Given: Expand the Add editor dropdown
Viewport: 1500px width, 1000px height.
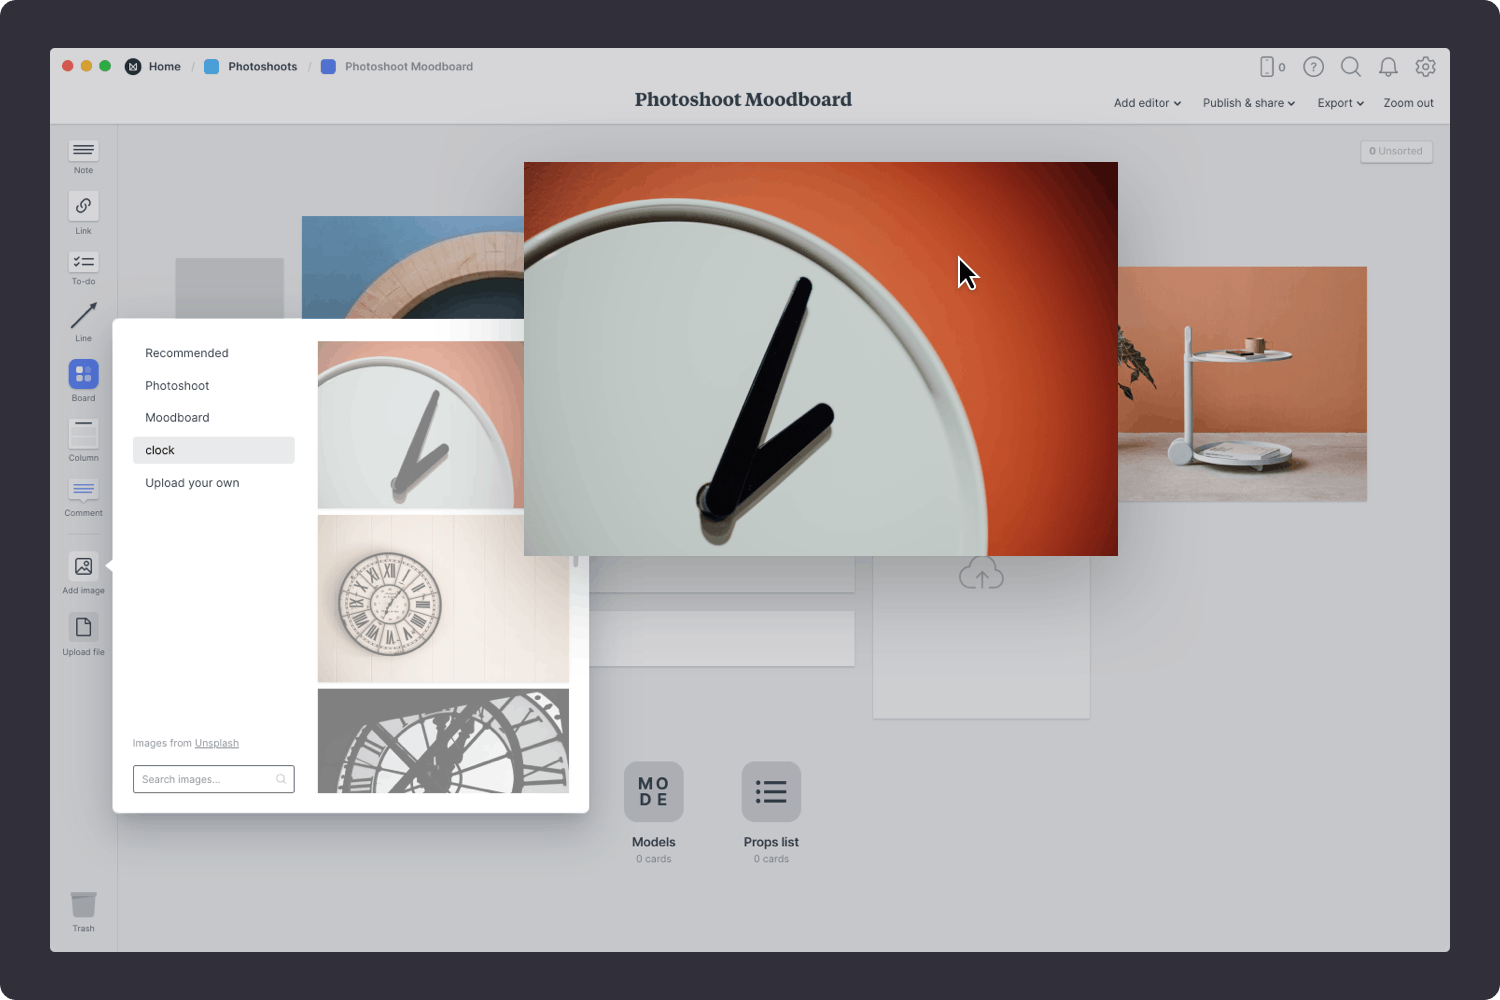Looking at the screenshot, I should click(1147, 103).
